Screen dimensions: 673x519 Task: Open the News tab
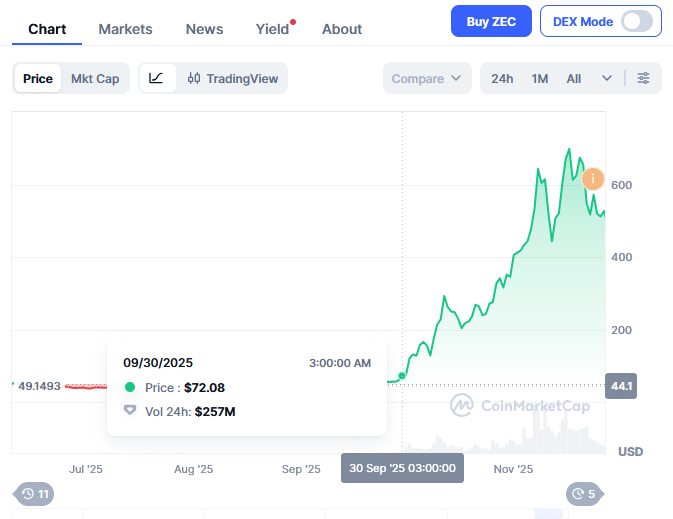(x=204, y=29)
